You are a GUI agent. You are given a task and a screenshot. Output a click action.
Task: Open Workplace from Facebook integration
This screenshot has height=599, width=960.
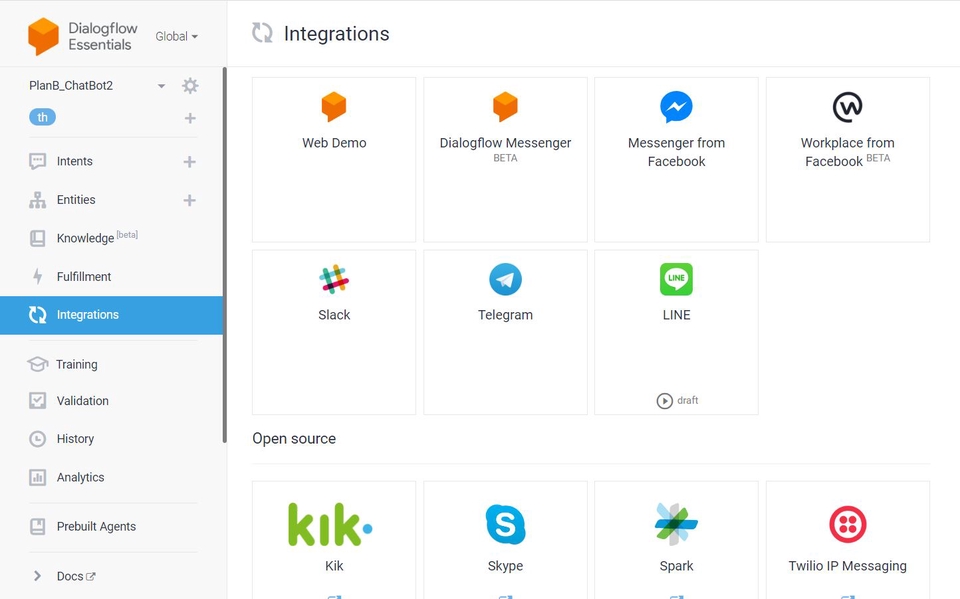point(848,160)
